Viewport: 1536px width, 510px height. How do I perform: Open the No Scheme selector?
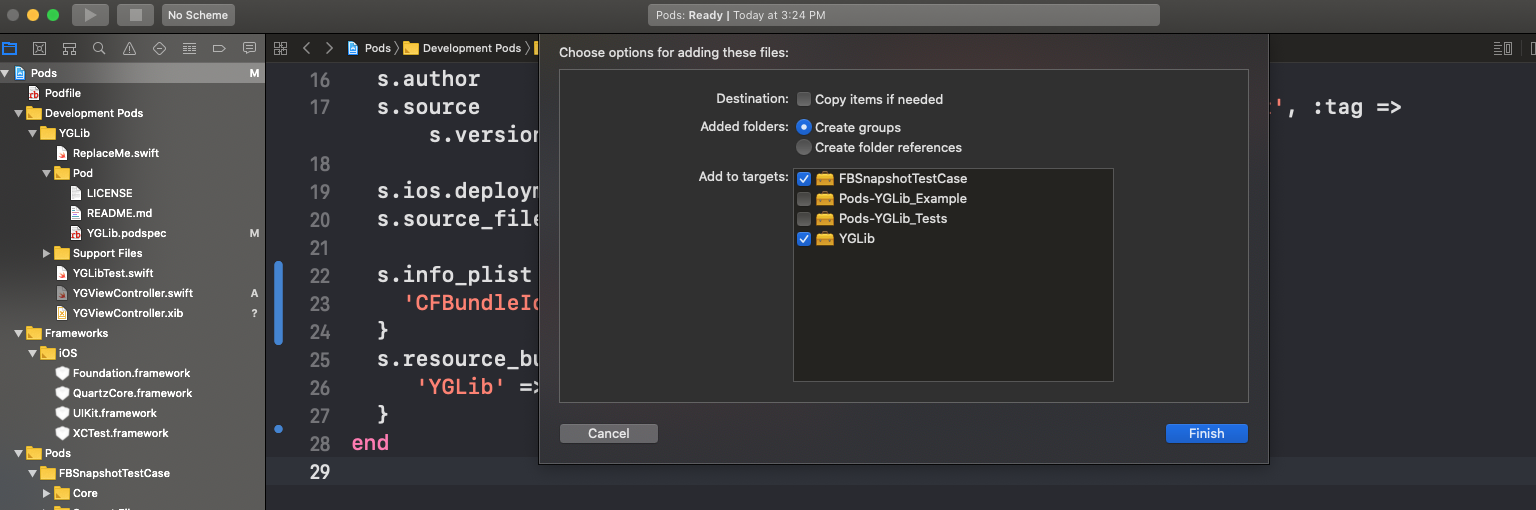[x=198, y=15]
